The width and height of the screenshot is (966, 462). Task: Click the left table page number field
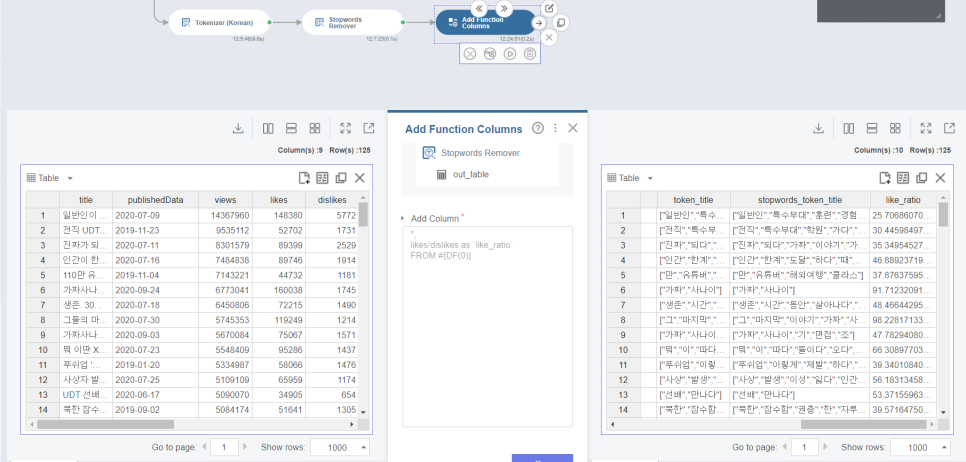point(224,447)
